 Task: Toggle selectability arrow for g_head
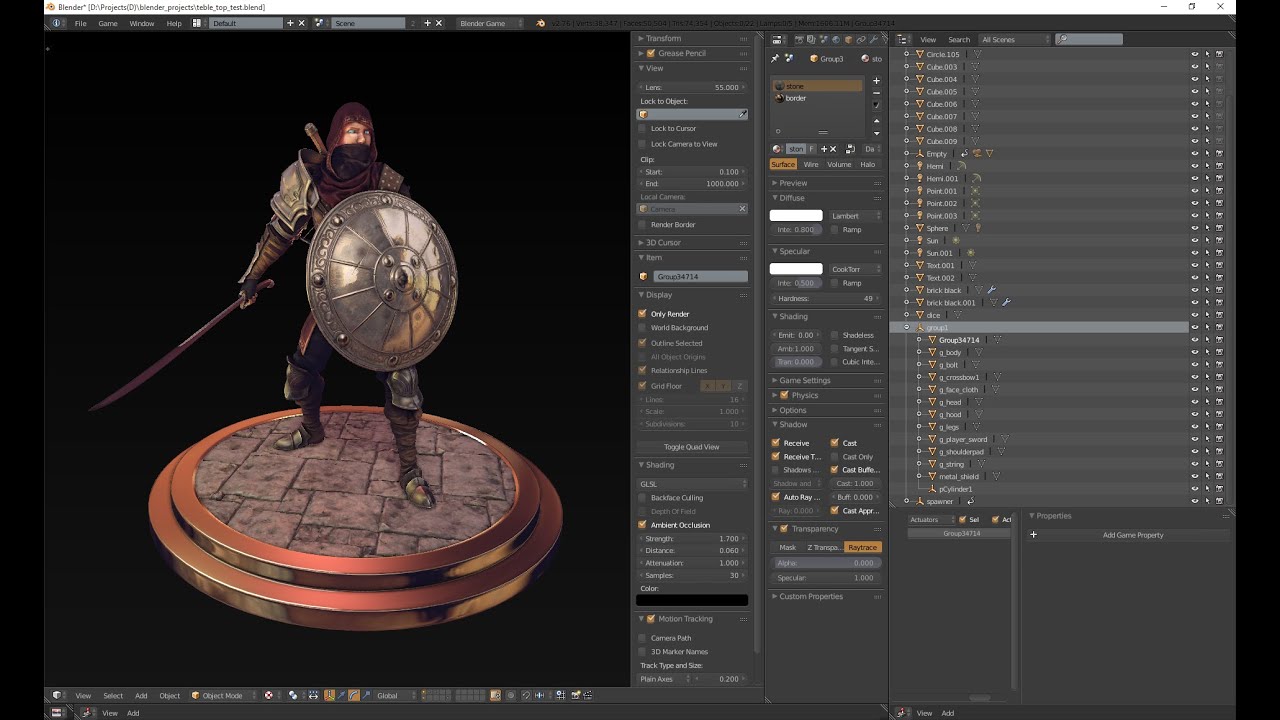point(1207,402)
